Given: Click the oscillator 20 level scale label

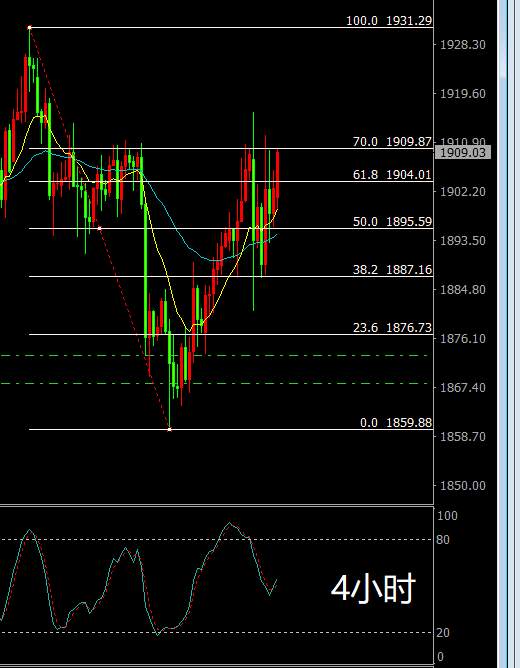Looking at the screenshot, I should tap(443, 633).
